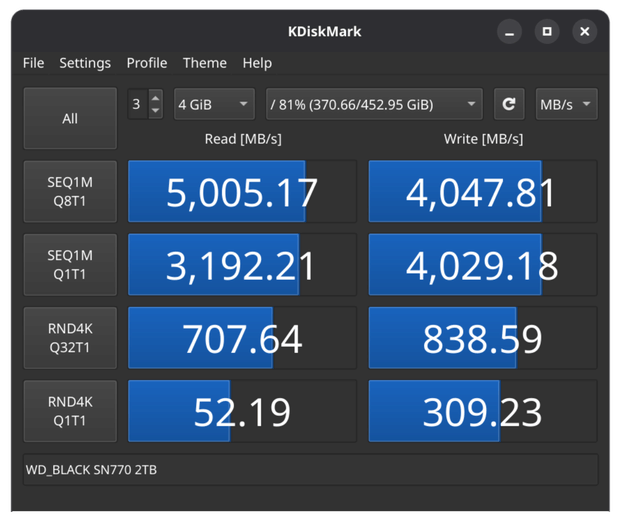
Task: Click the 3,192.21 read result bar
Action: pos(242,264)
